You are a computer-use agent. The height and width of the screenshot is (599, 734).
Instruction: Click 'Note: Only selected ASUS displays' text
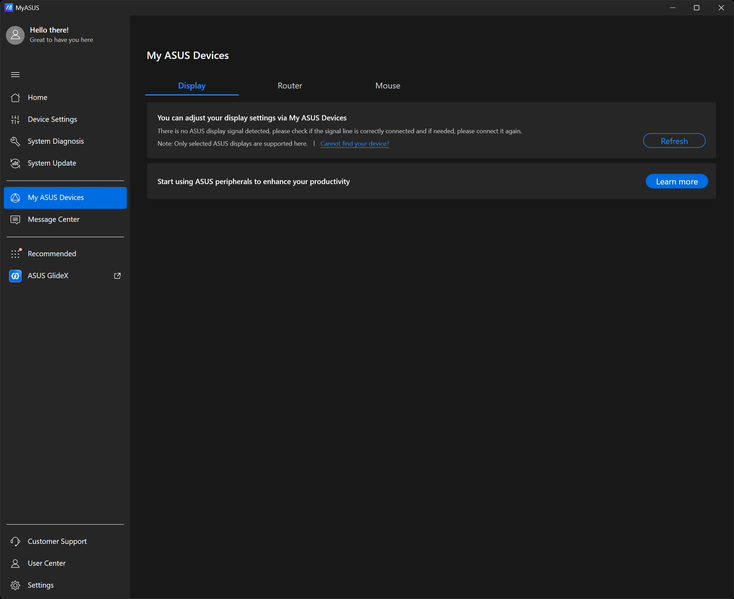[x=232, y=144]
